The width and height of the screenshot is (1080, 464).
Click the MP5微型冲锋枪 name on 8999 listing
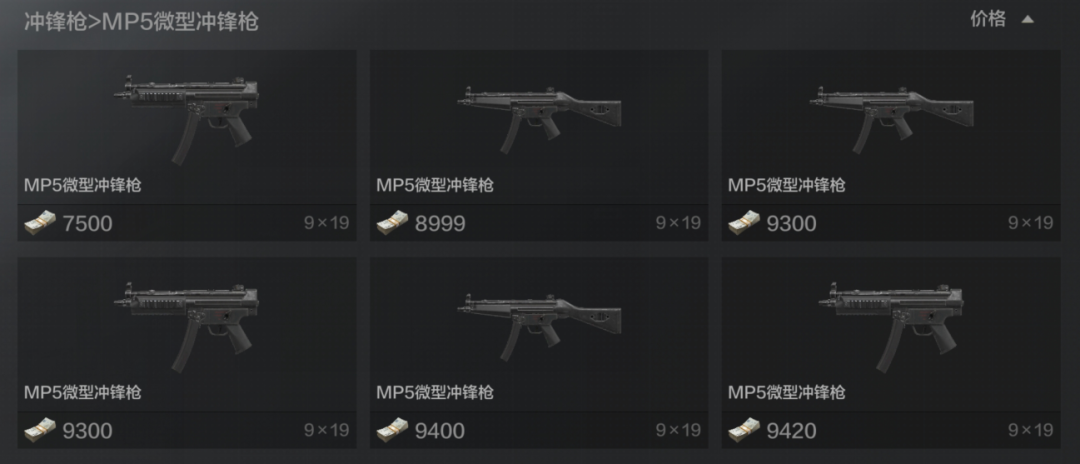pos(435,185)
